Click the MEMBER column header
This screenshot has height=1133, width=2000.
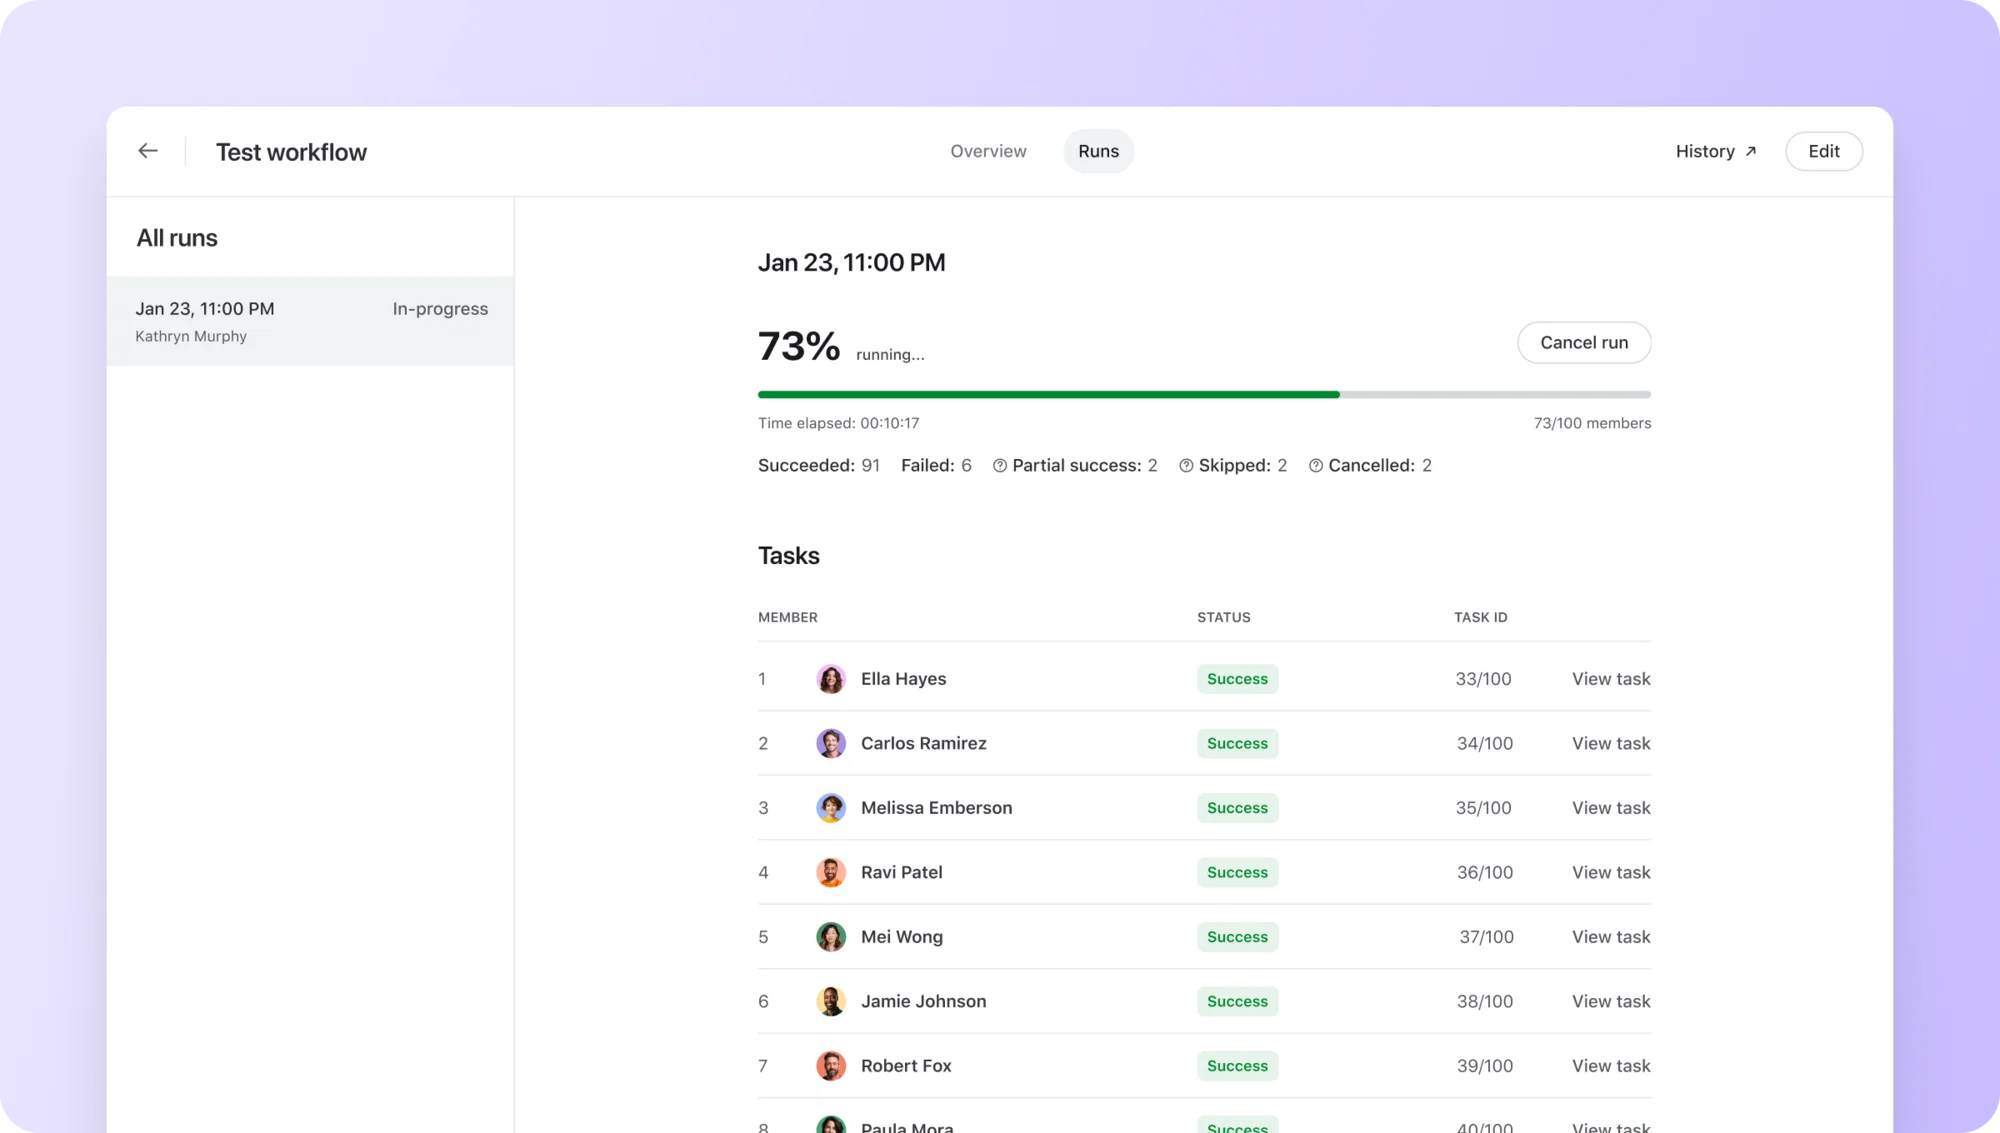pos(788,618)
